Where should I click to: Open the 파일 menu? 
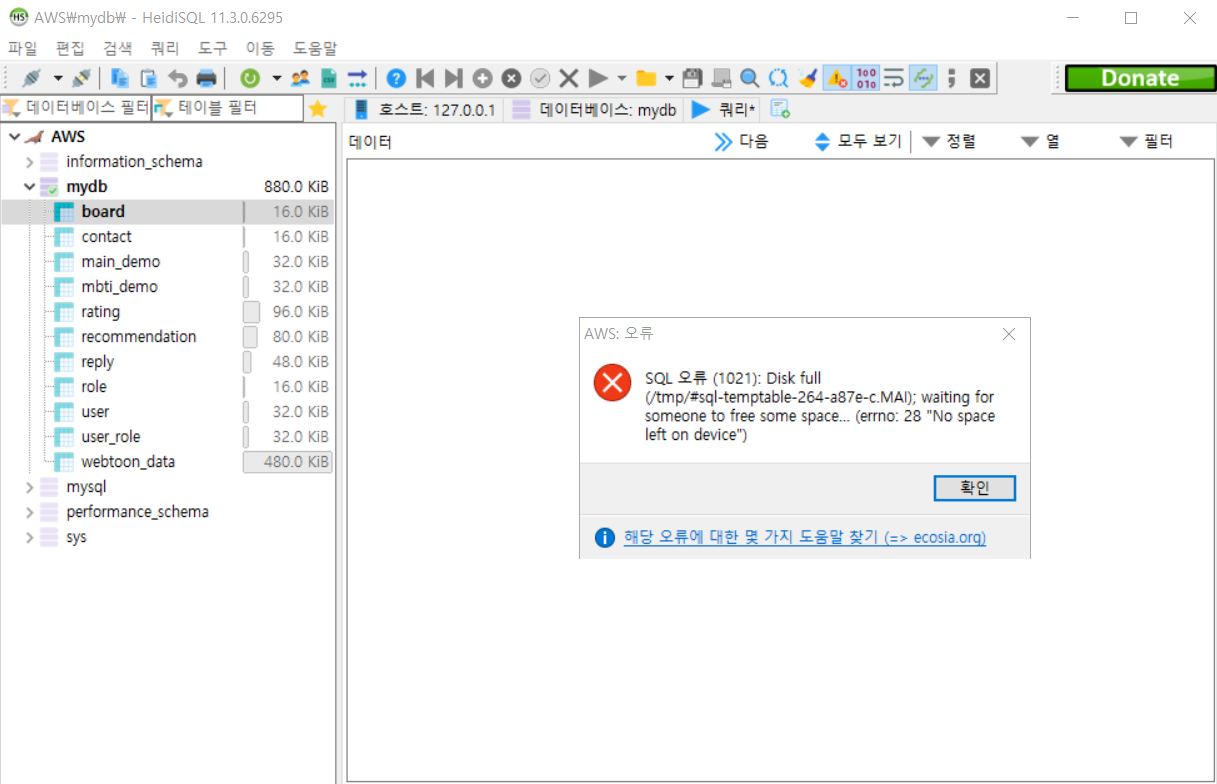(x=23, y=48)
